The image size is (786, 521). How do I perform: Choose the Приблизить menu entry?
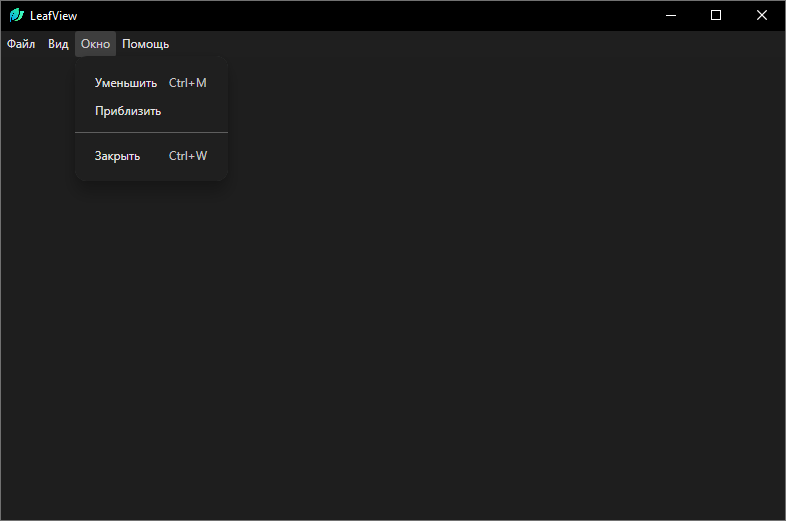pos(128,111)
